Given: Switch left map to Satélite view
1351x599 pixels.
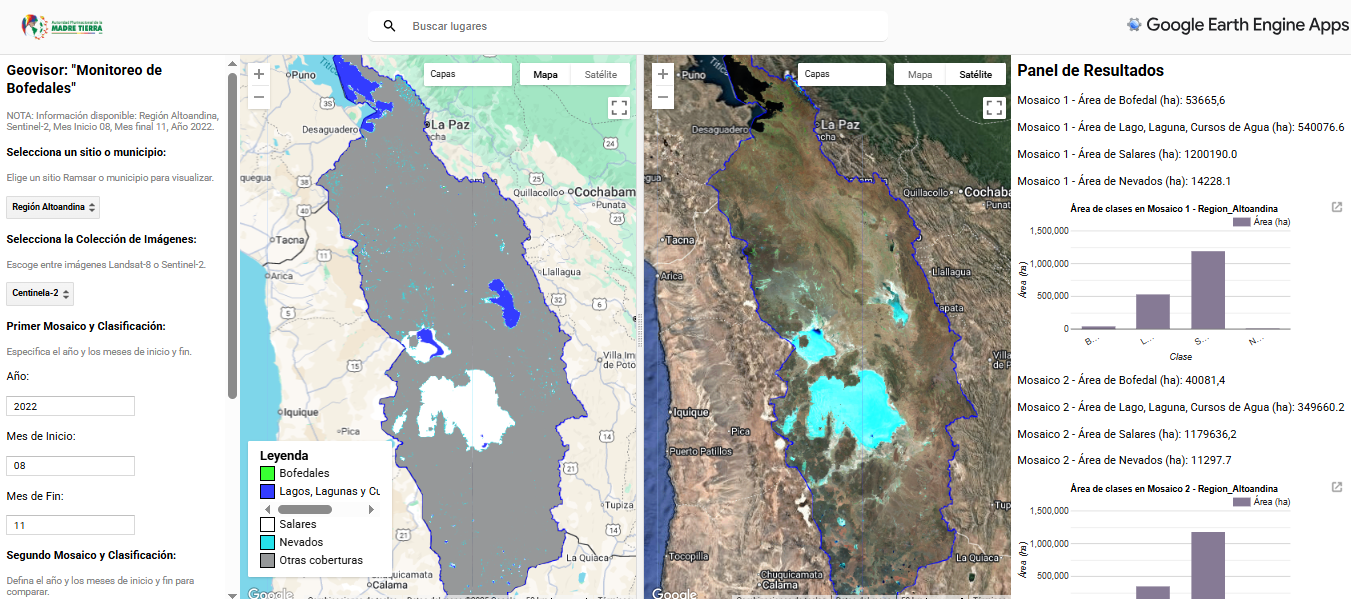Looking at the screenshot, I should (601, 74).
